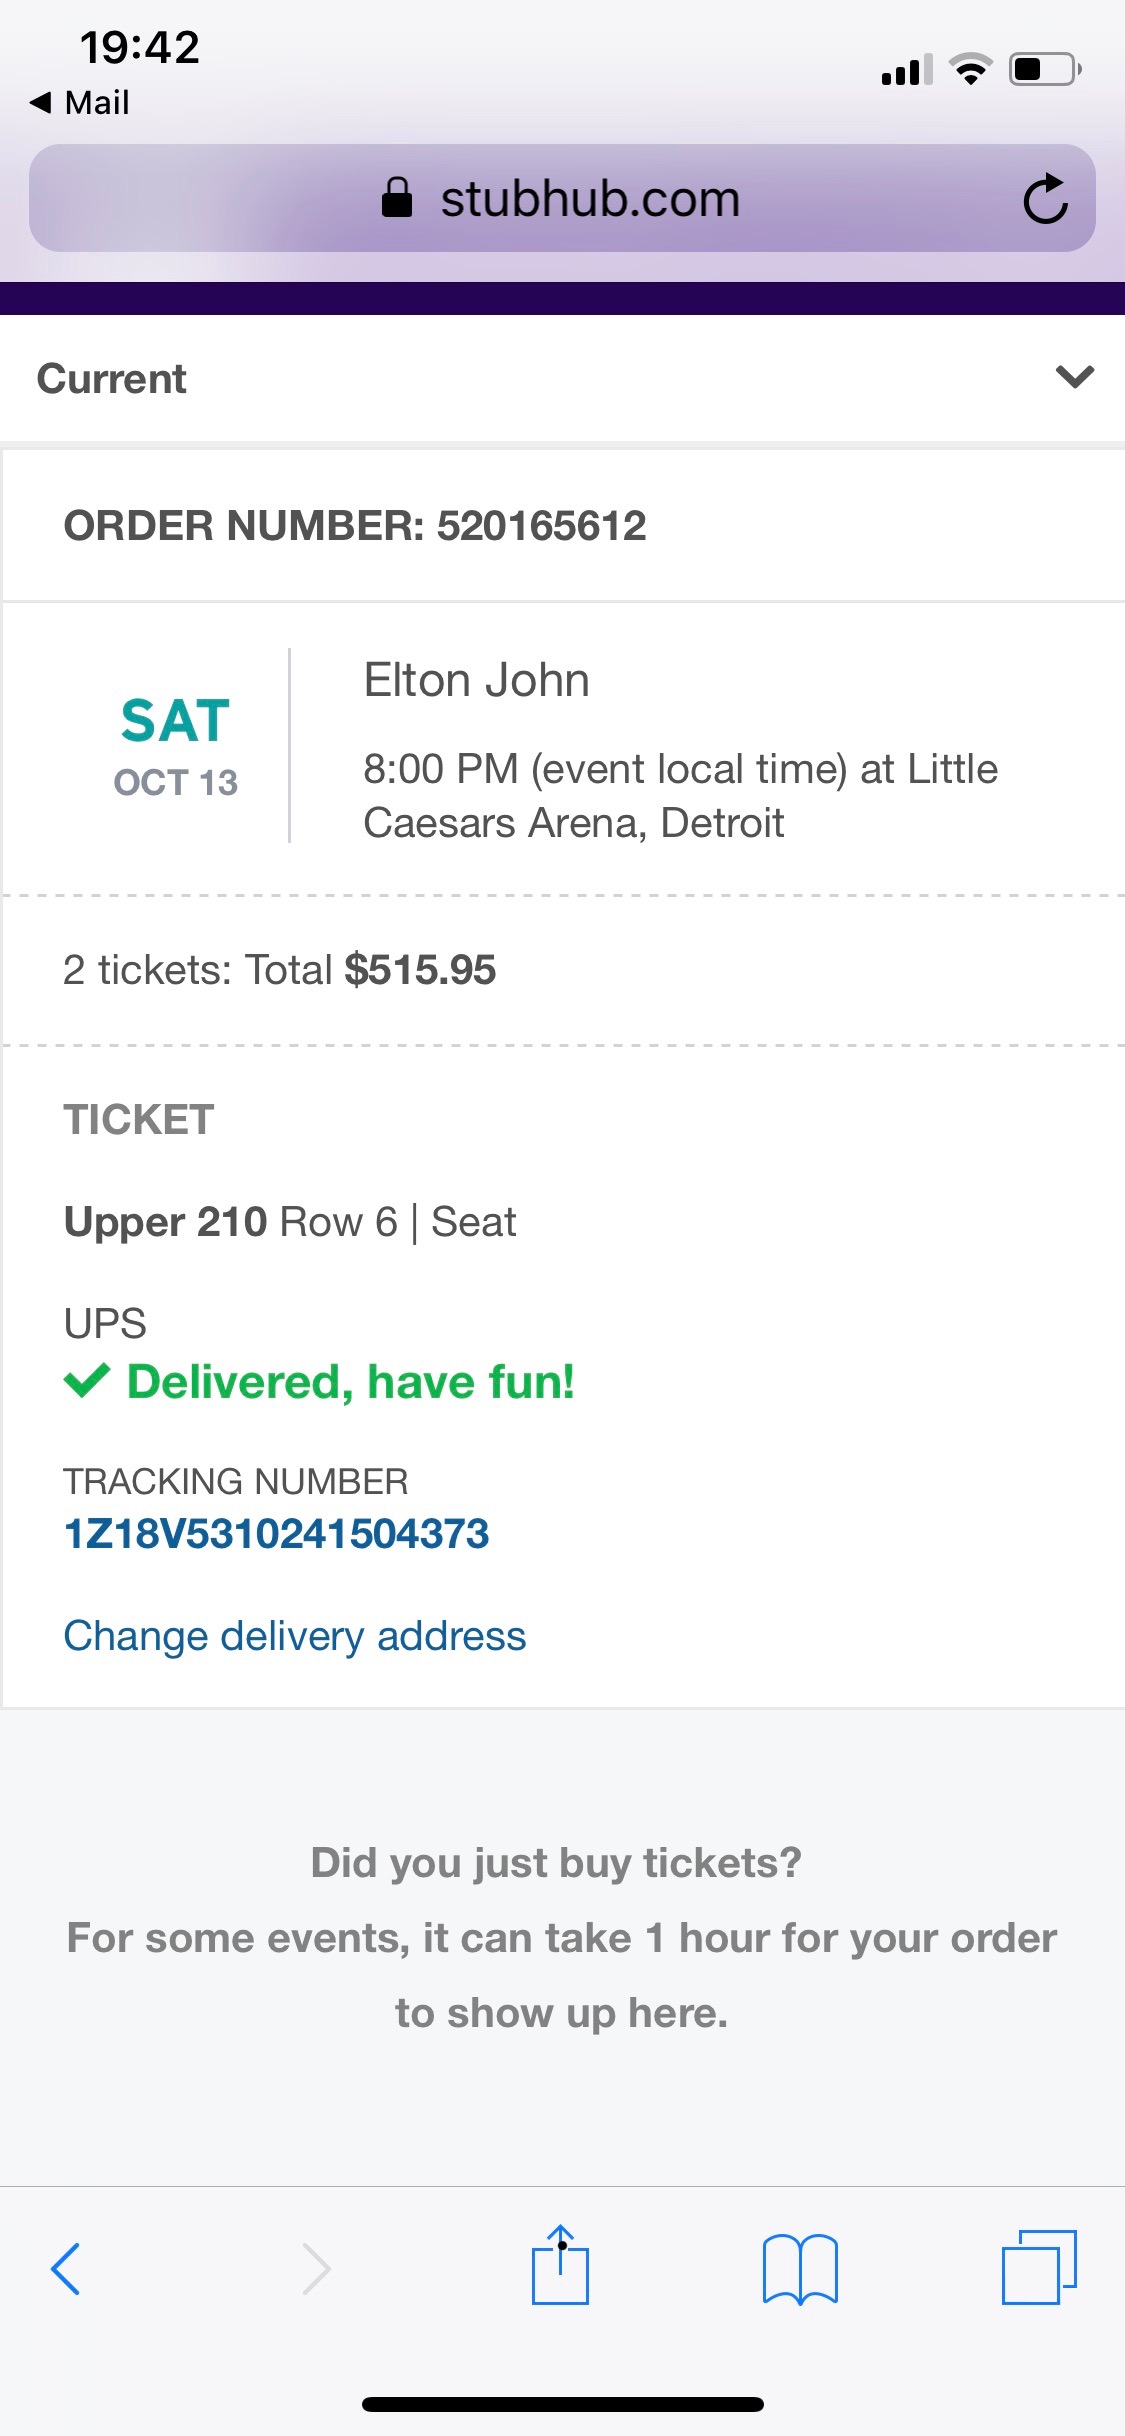Tap the Elton John event title
1125x2436 pixels.
pos(476,680)
